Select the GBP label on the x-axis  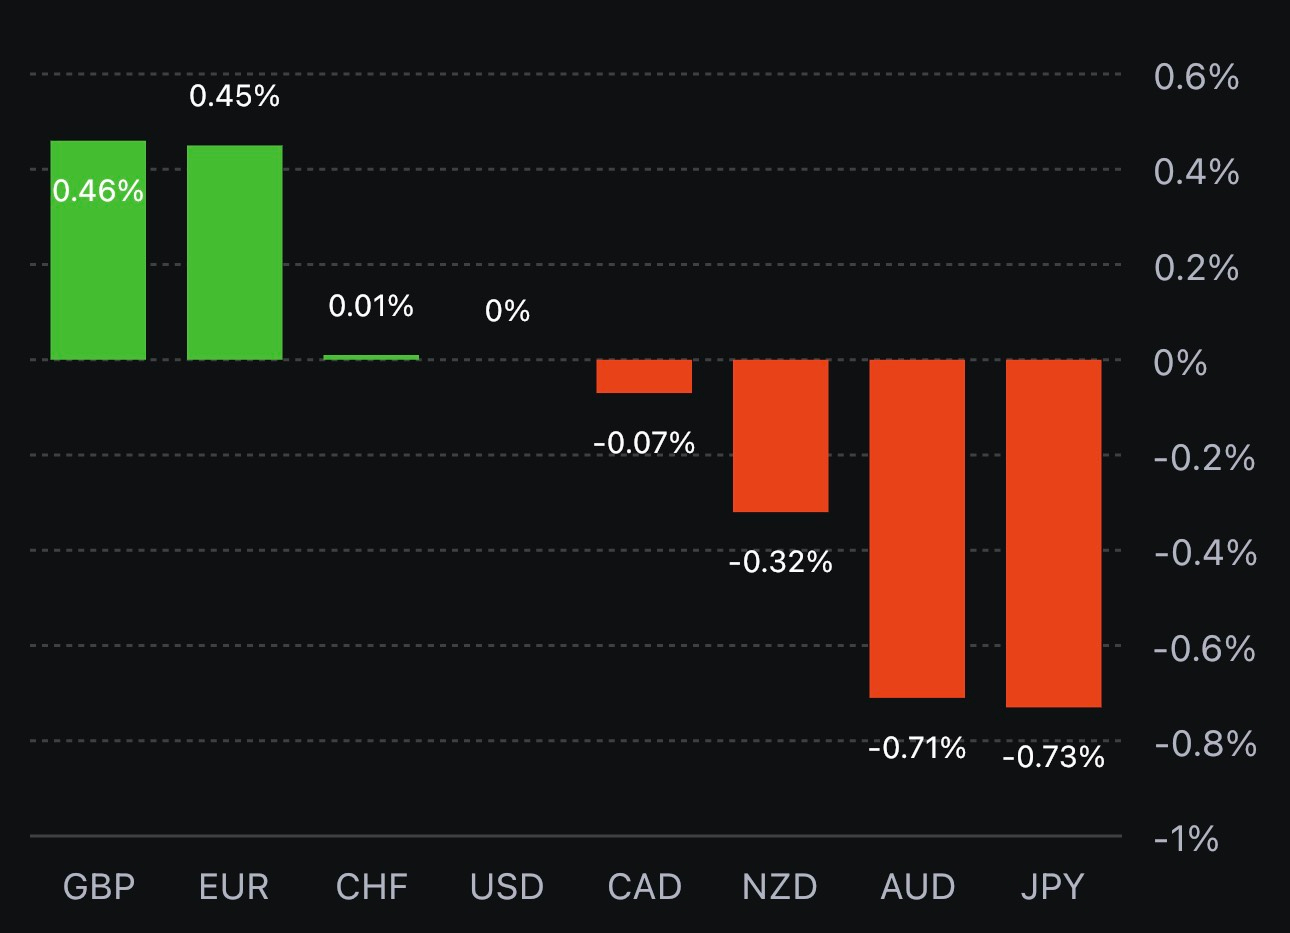(98, 887)
